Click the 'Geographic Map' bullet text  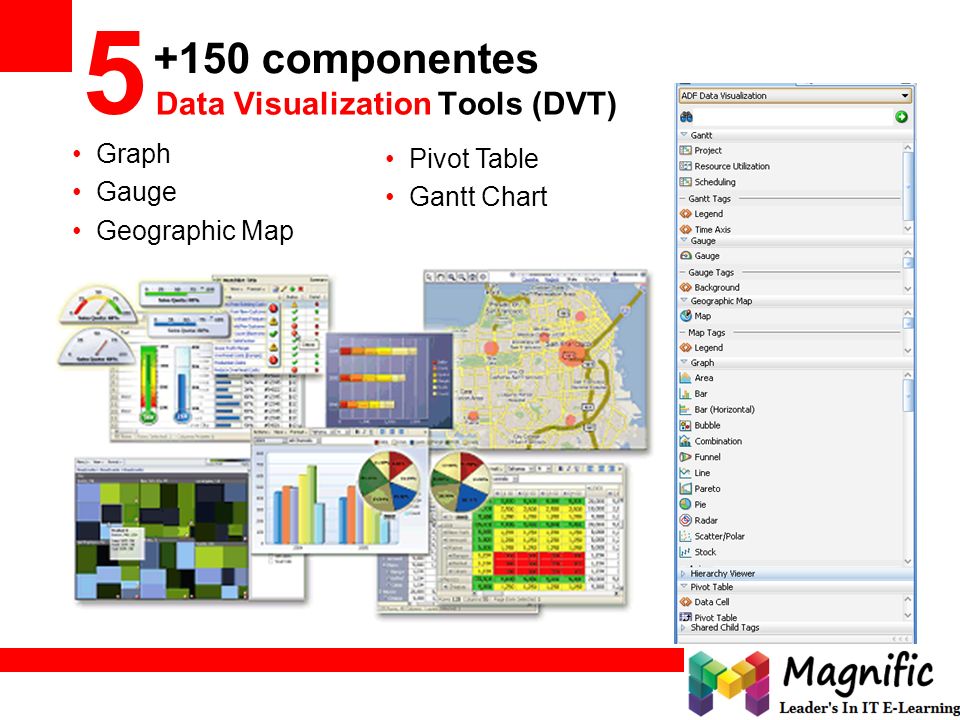pos(195,231)
